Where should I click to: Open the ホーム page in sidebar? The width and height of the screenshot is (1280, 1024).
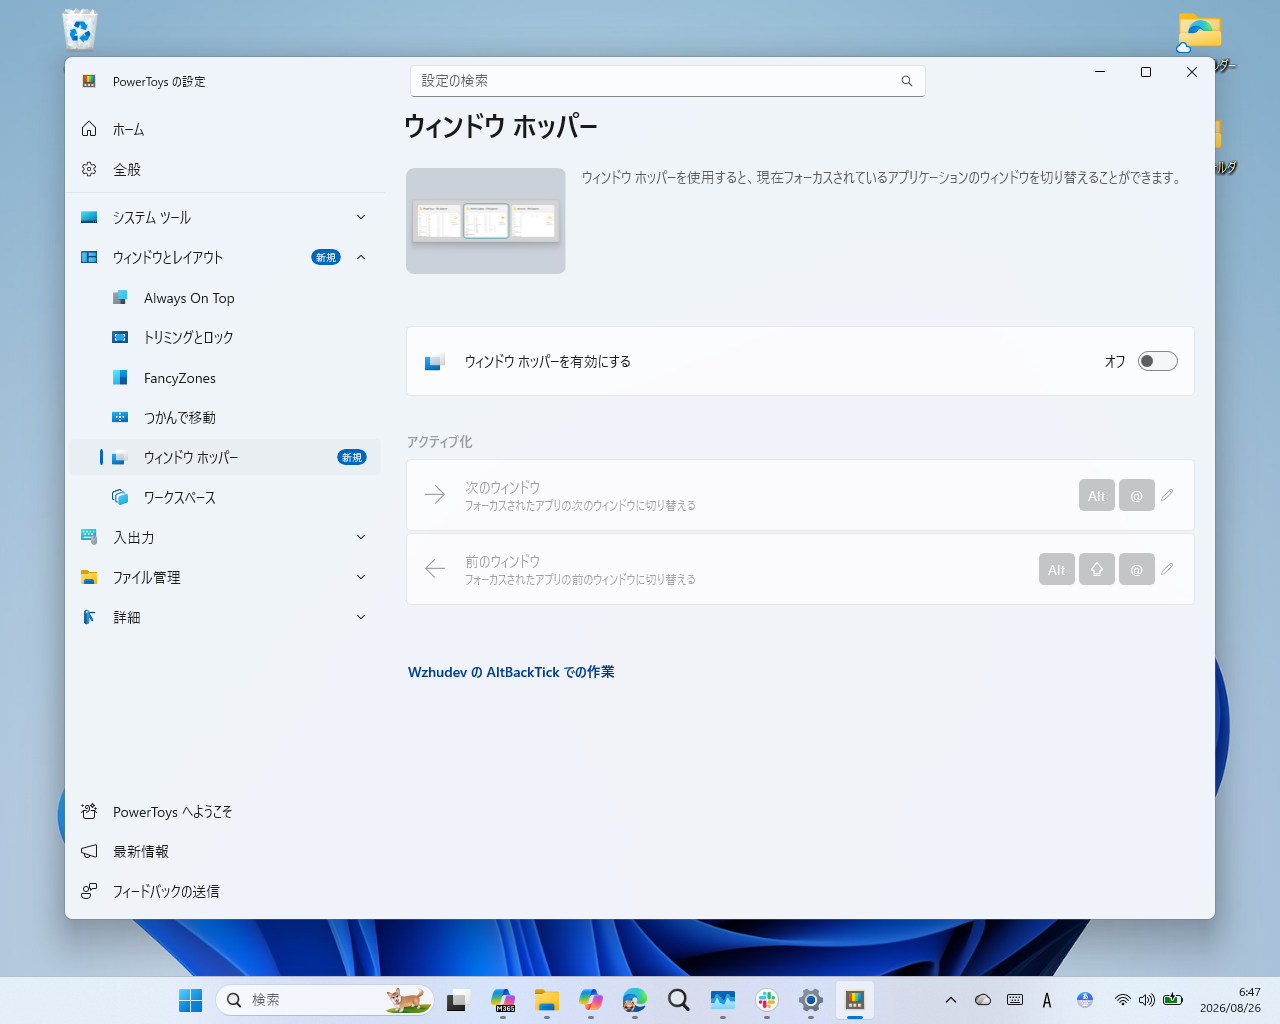225,130
